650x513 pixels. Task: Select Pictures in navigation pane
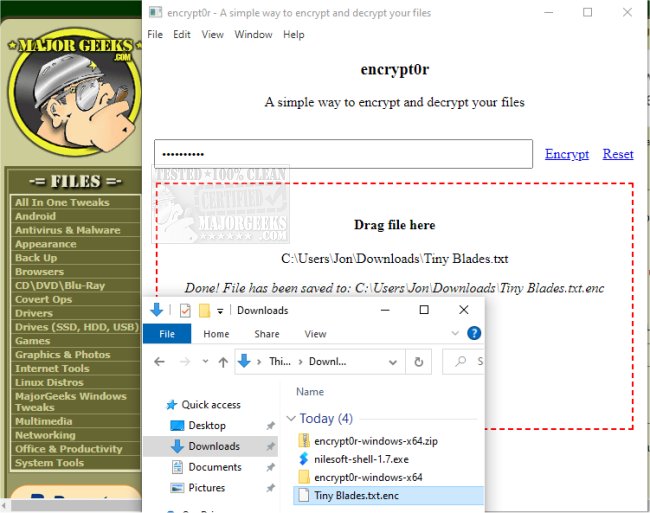point(206,488)
